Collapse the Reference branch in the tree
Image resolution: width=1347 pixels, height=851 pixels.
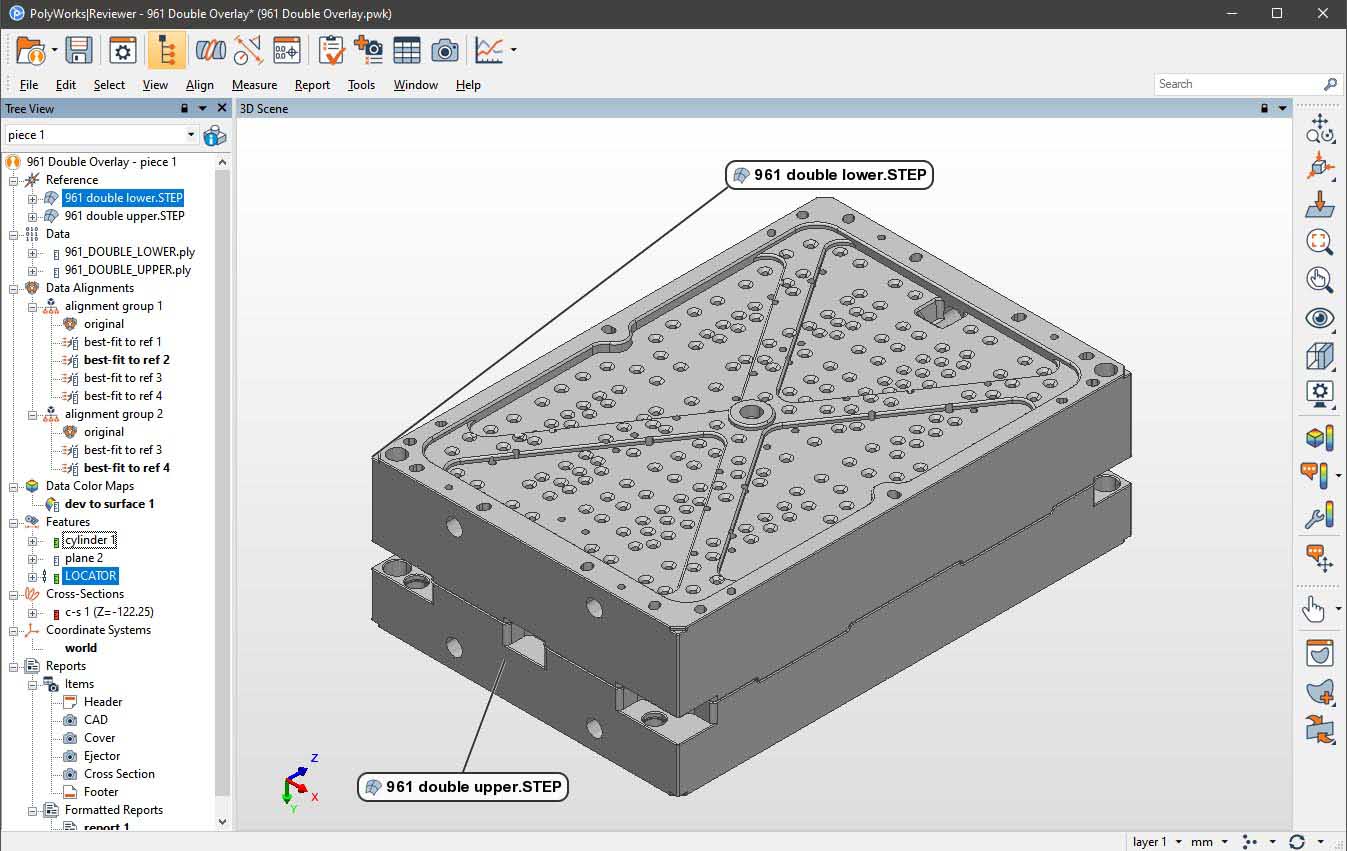(13, 180)
